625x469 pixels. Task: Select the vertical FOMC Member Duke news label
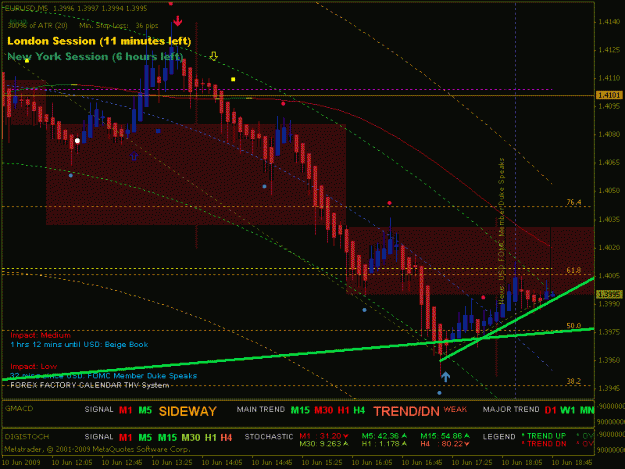coord(501,231)
